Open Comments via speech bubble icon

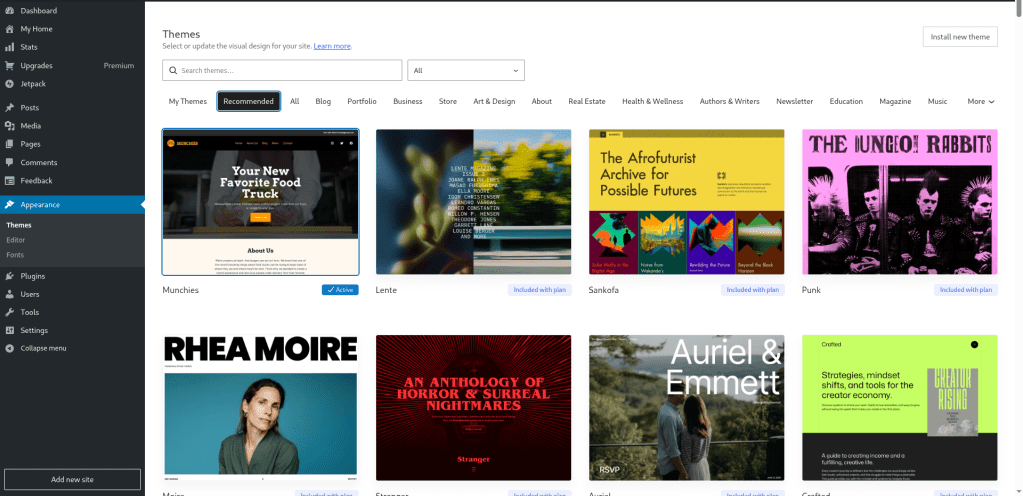(x=9, y=162)
